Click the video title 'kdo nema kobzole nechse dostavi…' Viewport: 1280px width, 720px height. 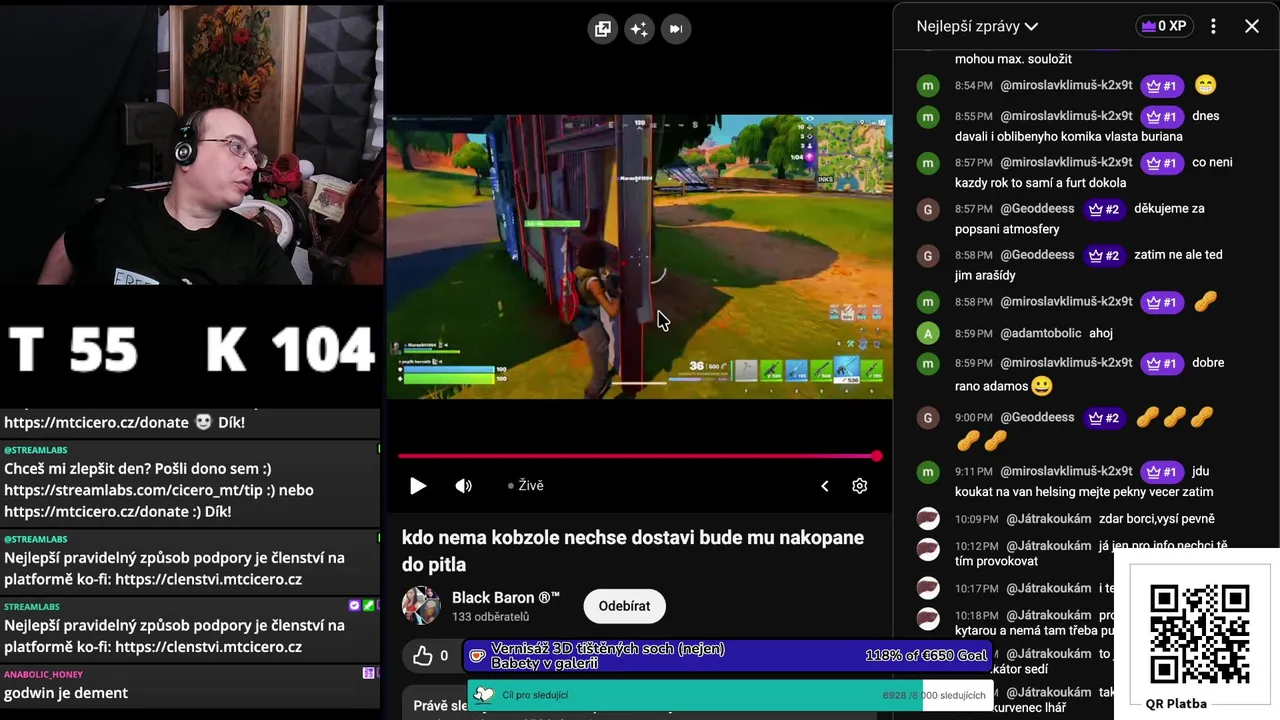pos(633,551)
